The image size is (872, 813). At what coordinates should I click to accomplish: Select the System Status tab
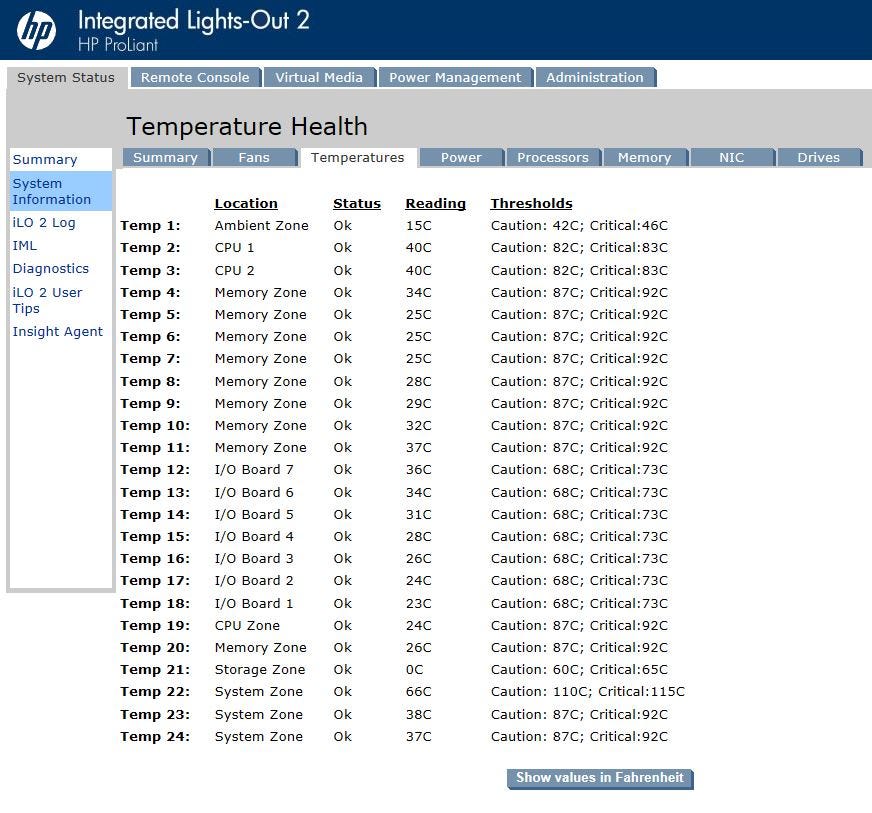pos(66,78)
